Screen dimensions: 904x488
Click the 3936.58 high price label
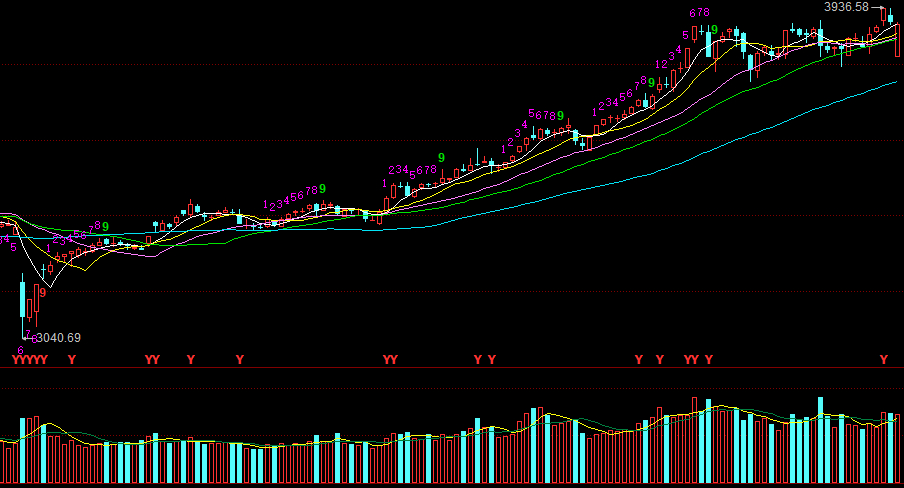(846, 7)
